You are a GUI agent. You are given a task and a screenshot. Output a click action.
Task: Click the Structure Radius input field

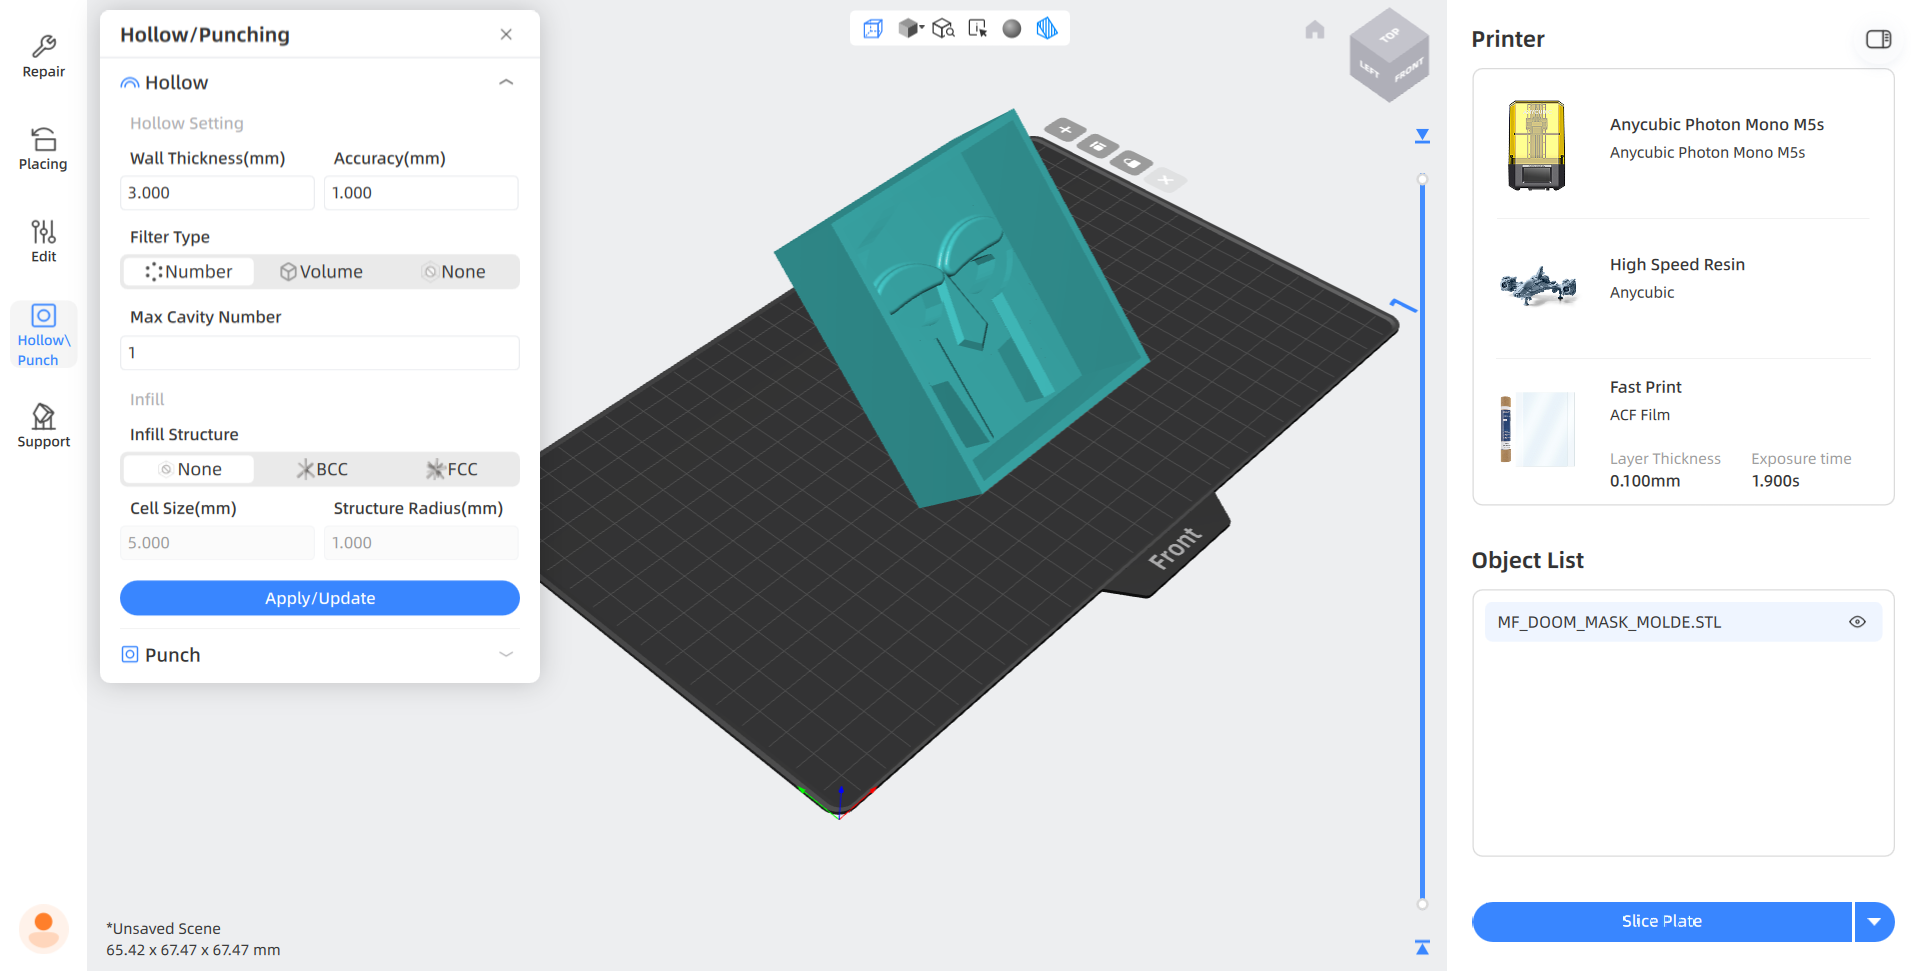421,543
